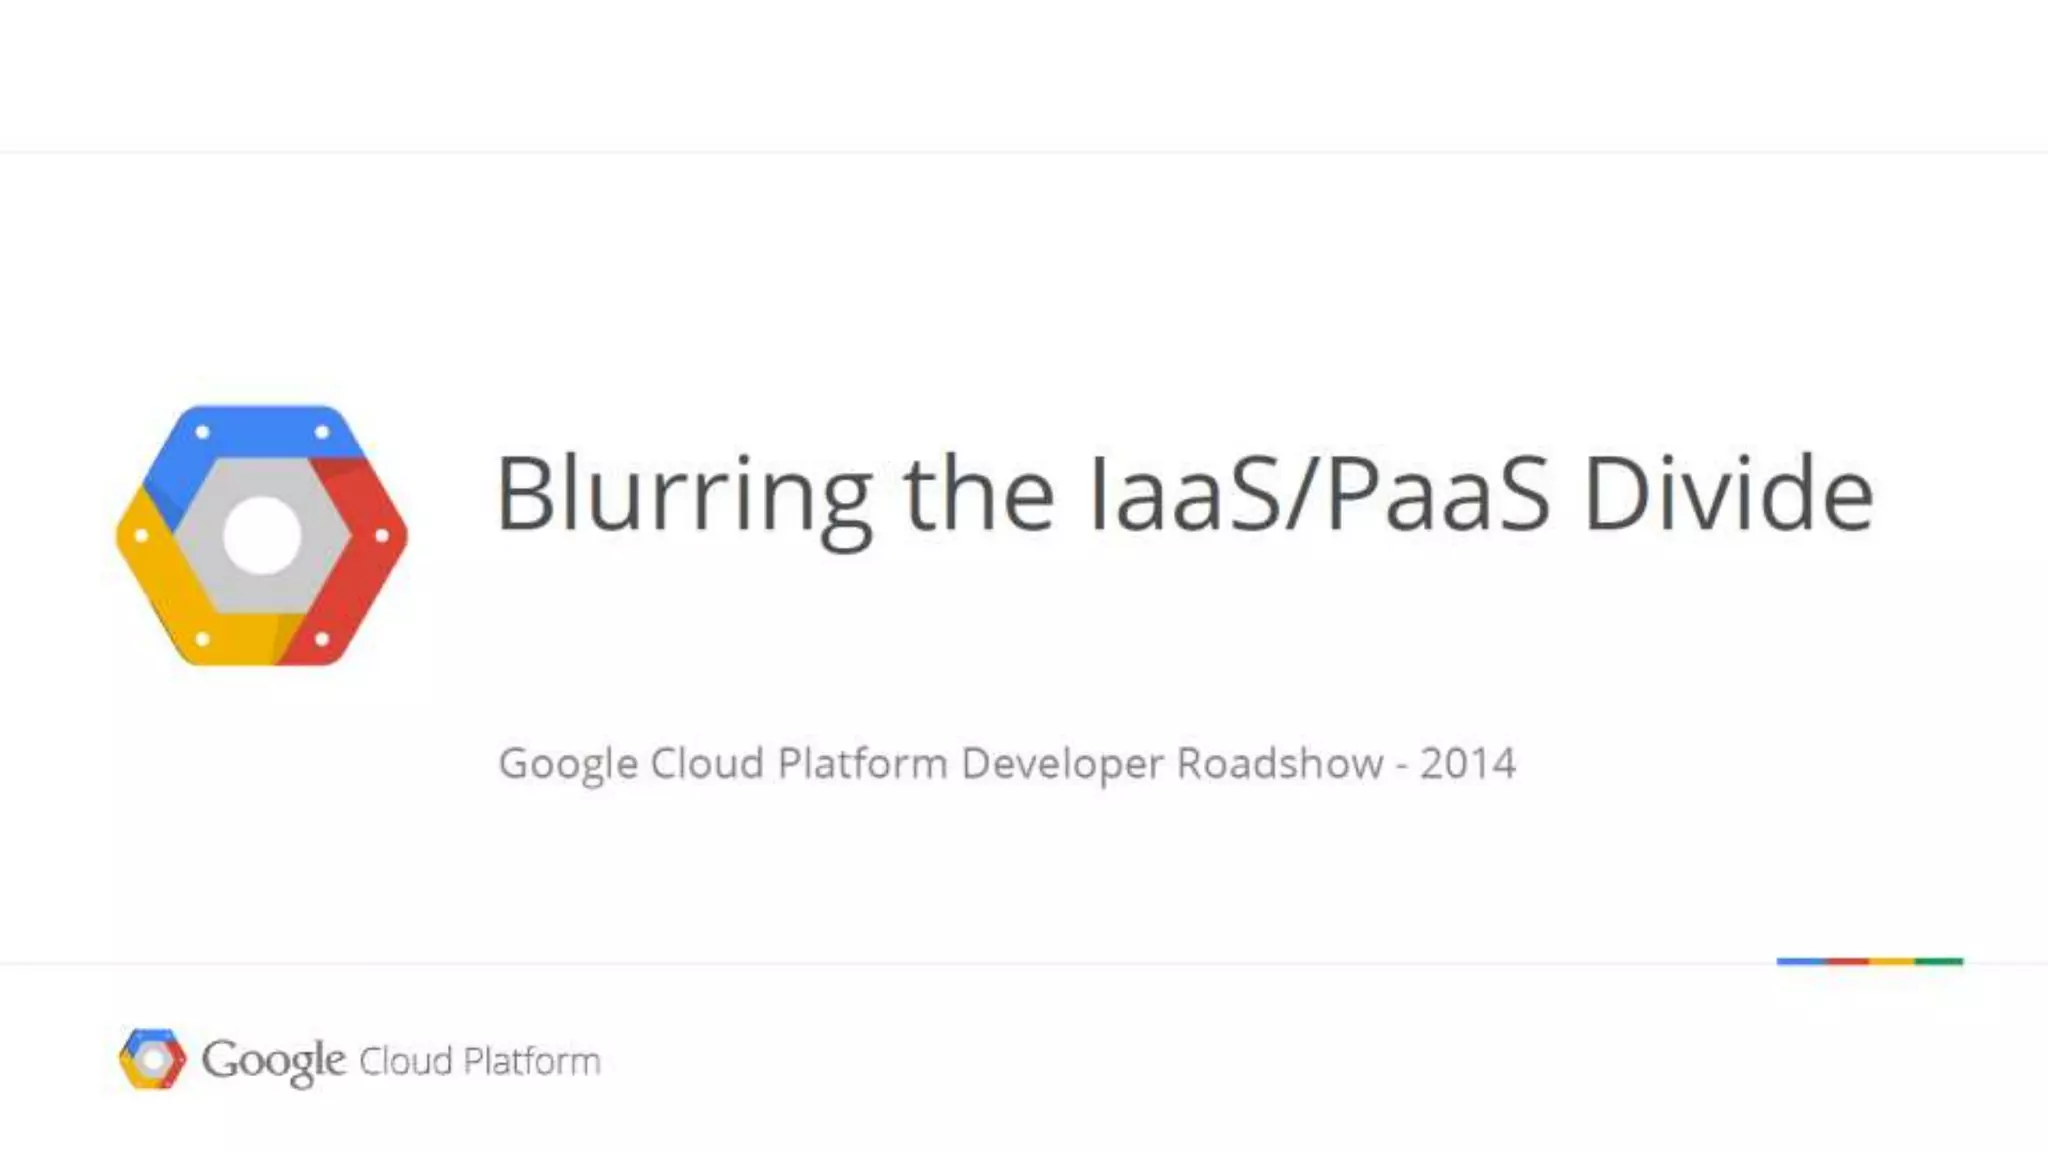Click the small hexagon logo in footer

point(152,1058)
